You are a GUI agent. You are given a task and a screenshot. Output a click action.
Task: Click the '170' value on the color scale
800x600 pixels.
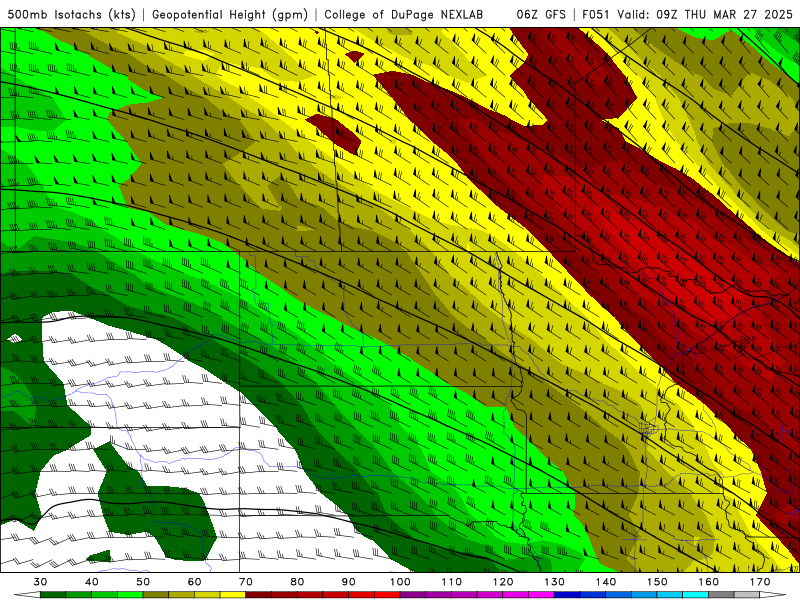[x=760, y=582]
